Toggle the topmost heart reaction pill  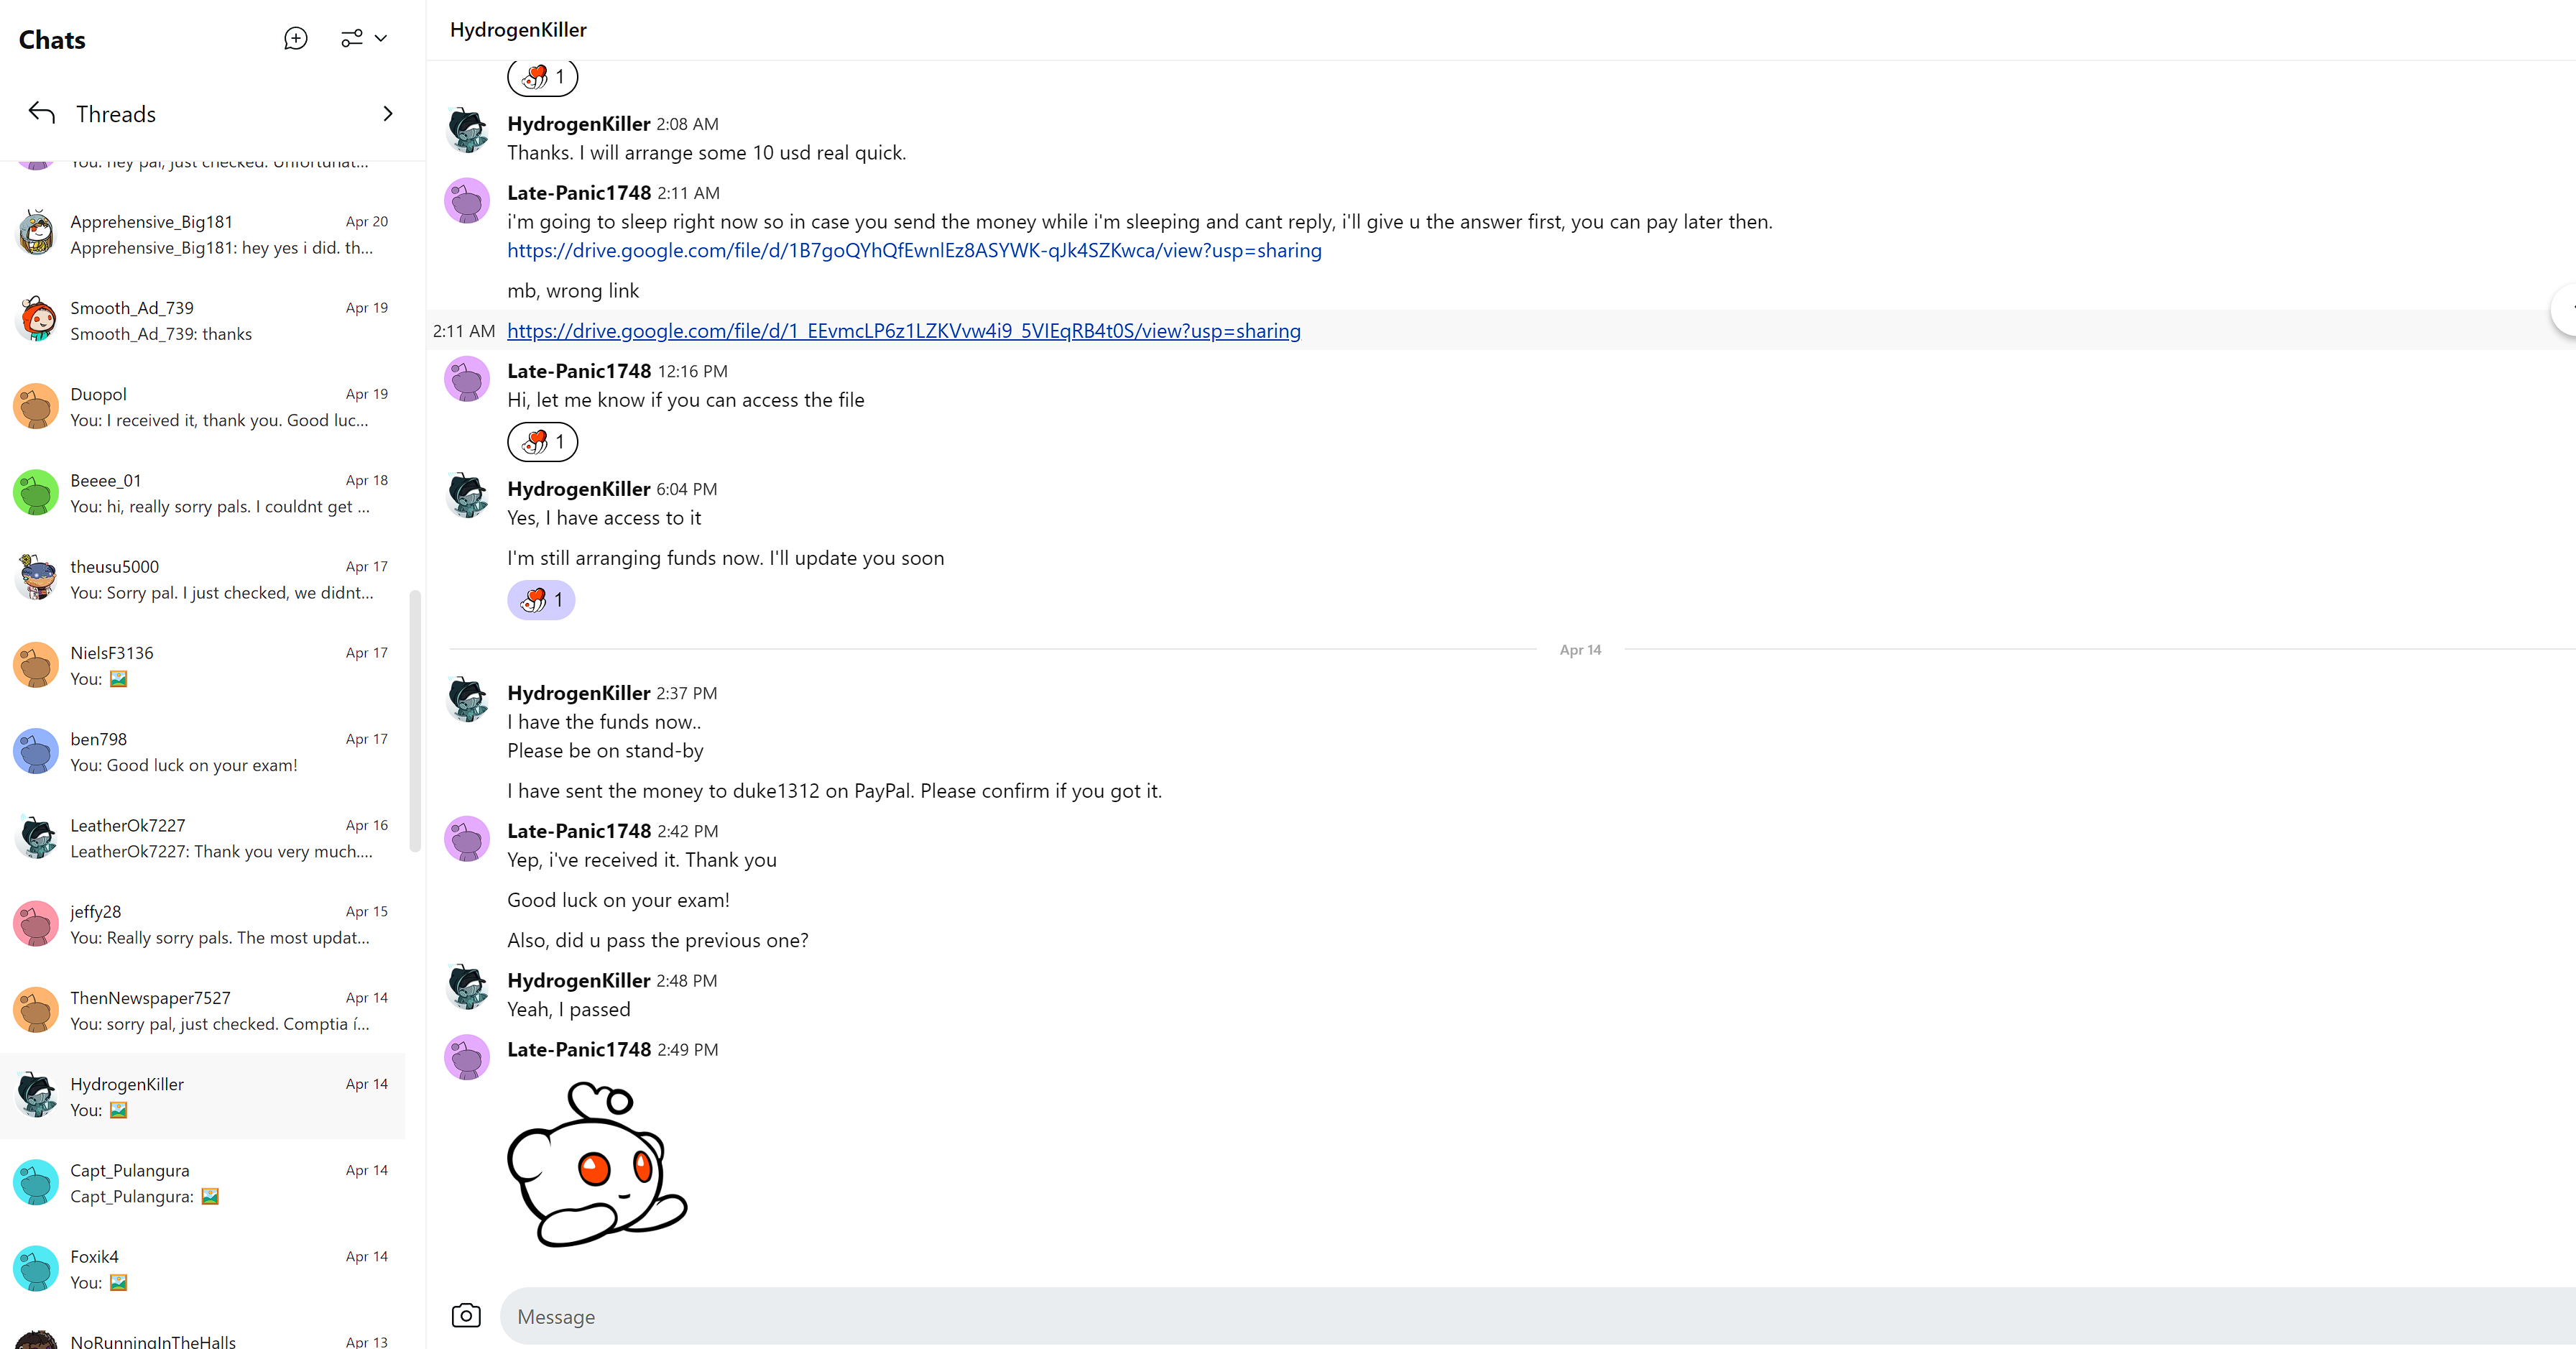tap(542, 77)
